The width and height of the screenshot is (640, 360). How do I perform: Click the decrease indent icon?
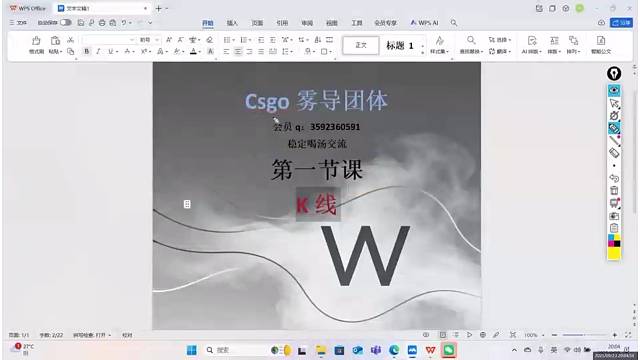pos(261,40)
